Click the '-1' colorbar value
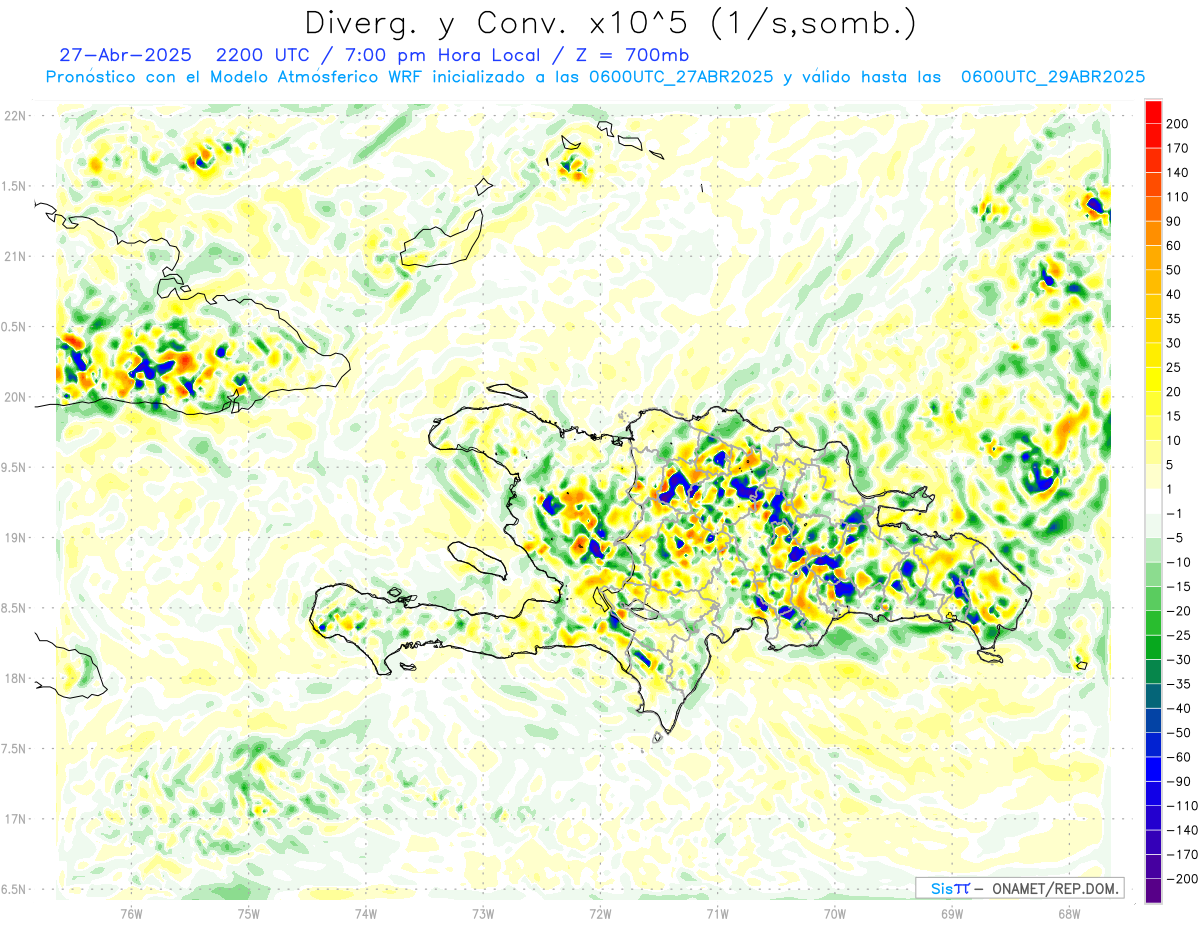The width and height of the screenshot is (1200, 927). 1174,513
